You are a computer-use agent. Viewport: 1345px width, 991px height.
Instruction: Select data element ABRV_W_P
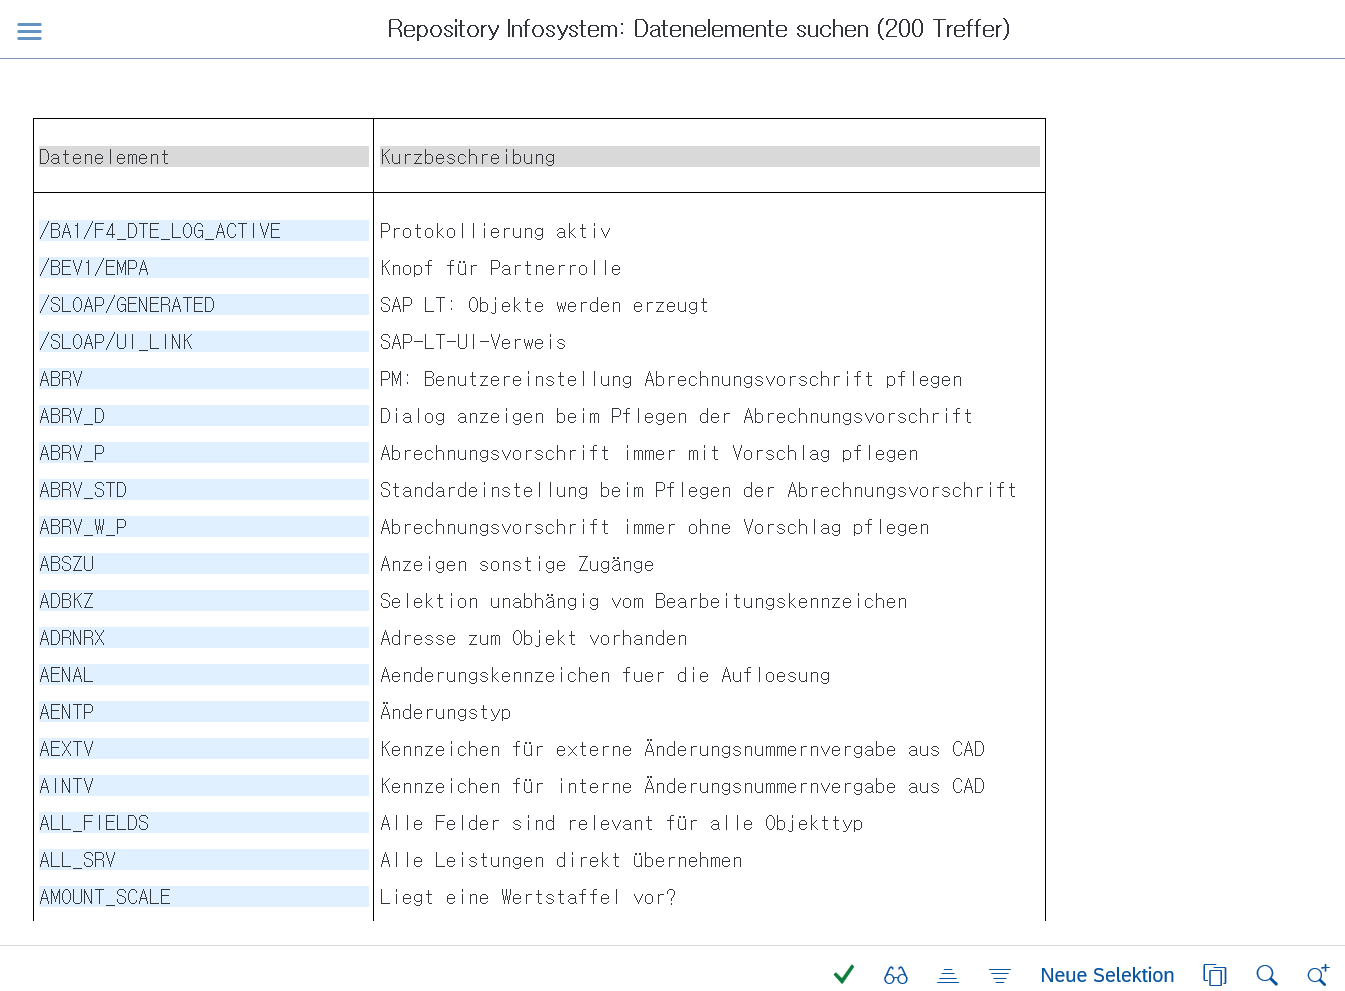(x=204, y=527)
